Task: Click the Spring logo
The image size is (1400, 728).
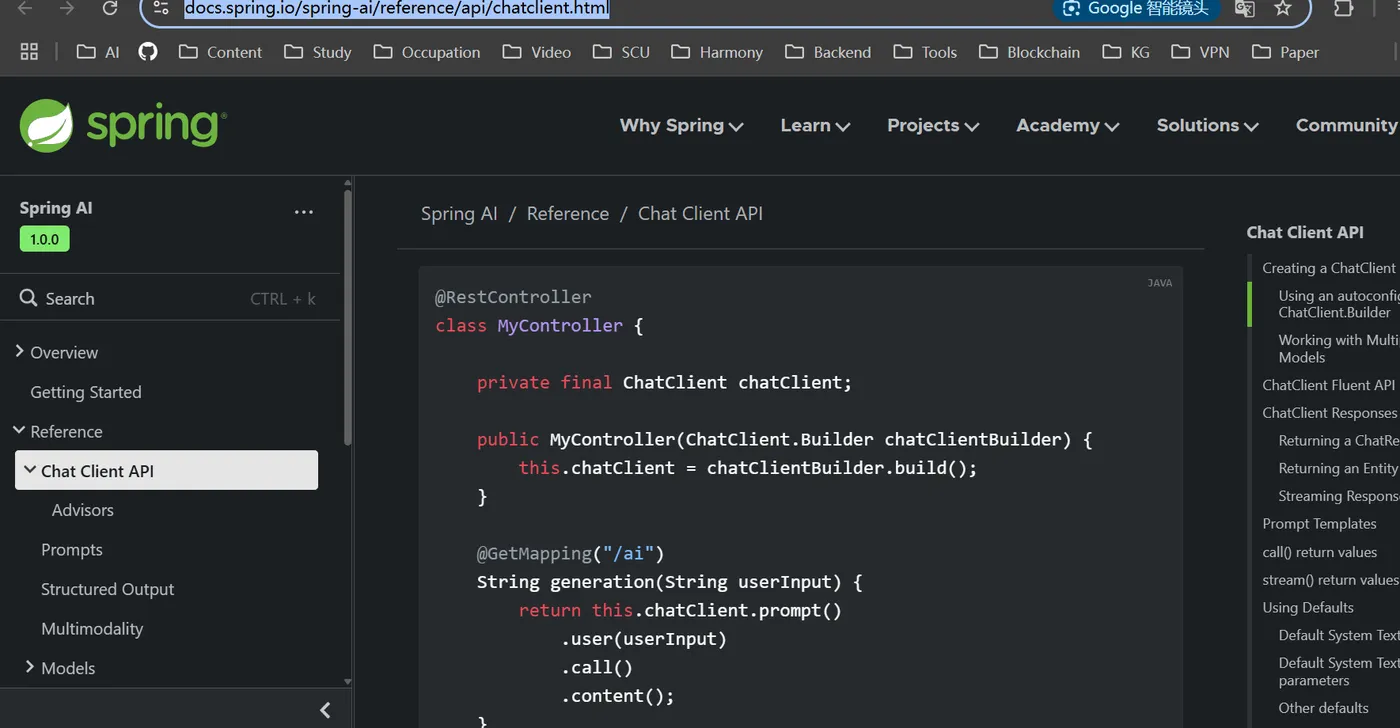Action: click(x=123, y=125)
